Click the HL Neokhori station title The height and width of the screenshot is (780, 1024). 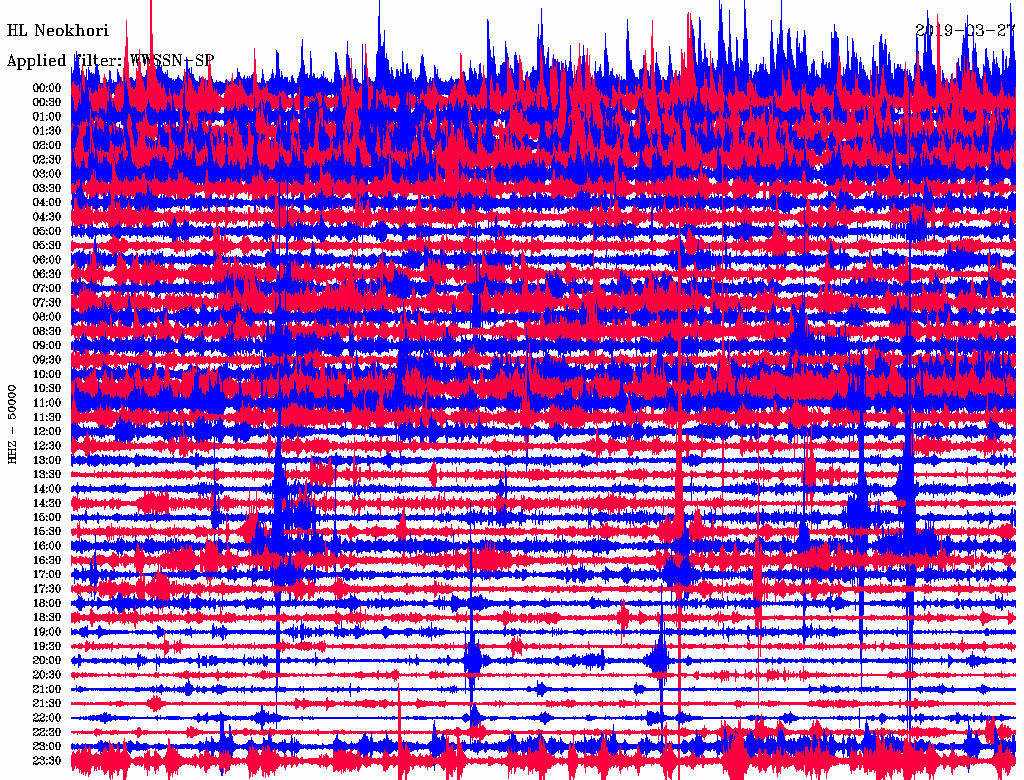(x=57, y=31)
